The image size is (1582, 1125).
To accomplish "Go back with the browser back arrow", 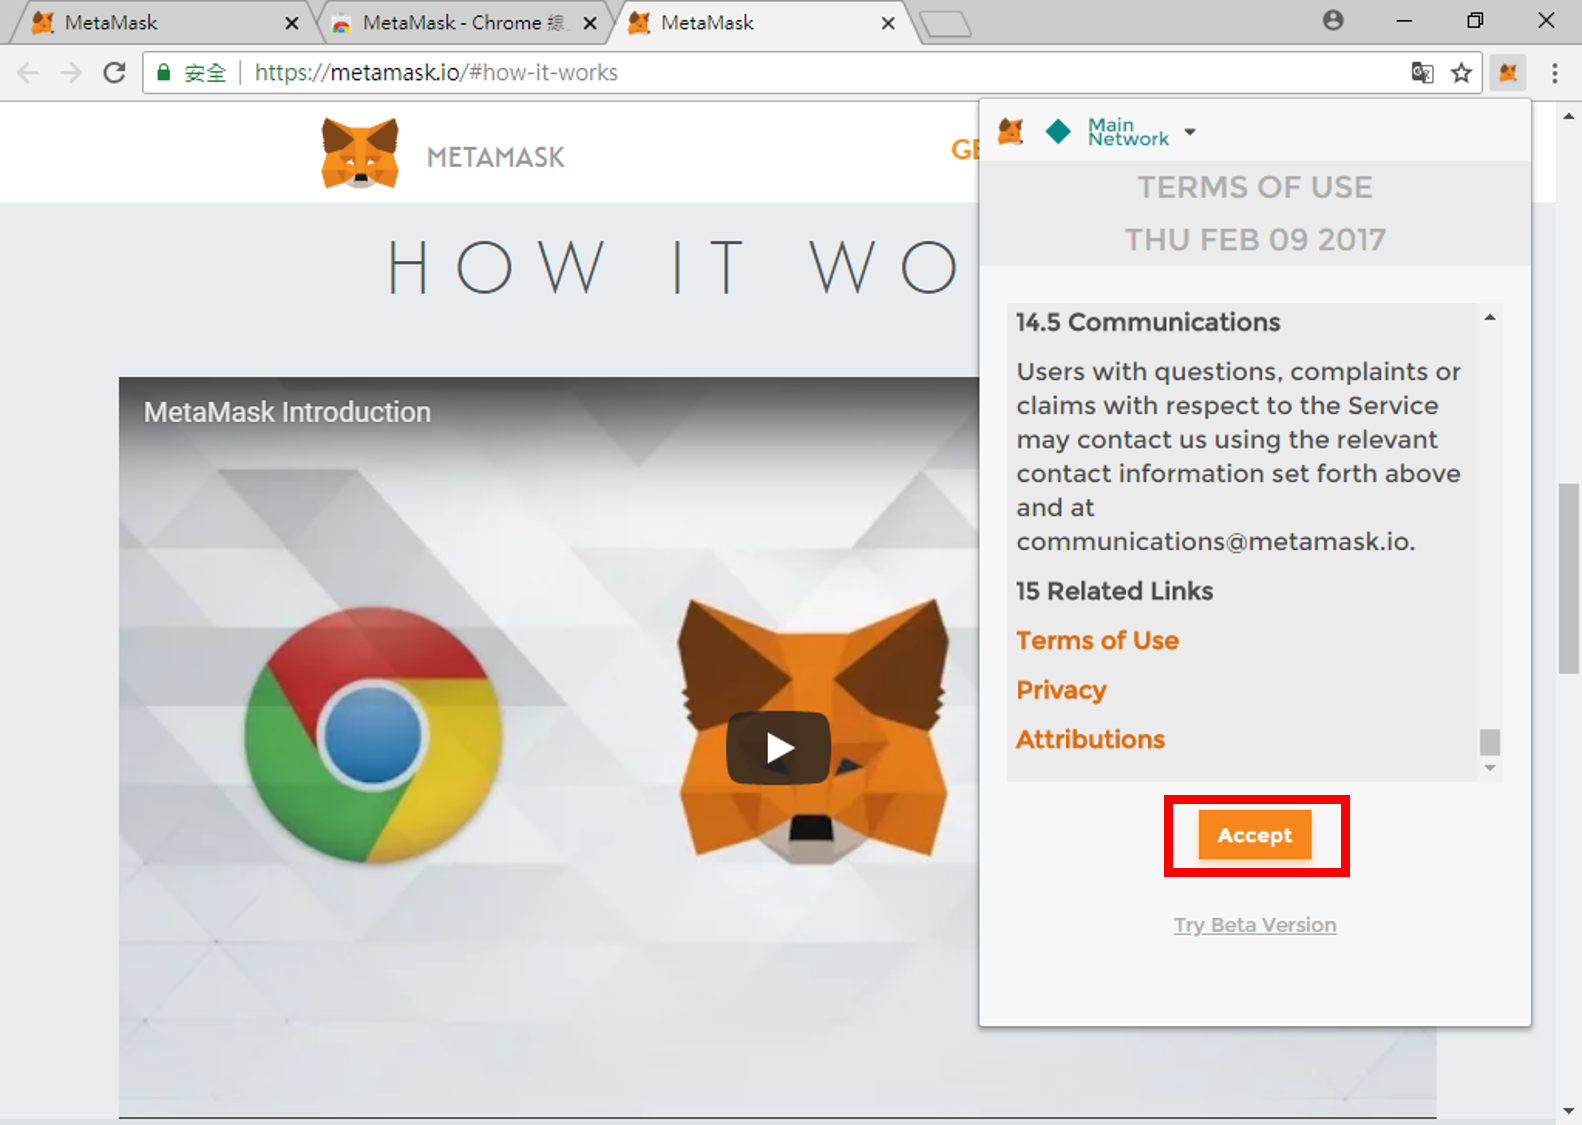I will pos(28,73).
